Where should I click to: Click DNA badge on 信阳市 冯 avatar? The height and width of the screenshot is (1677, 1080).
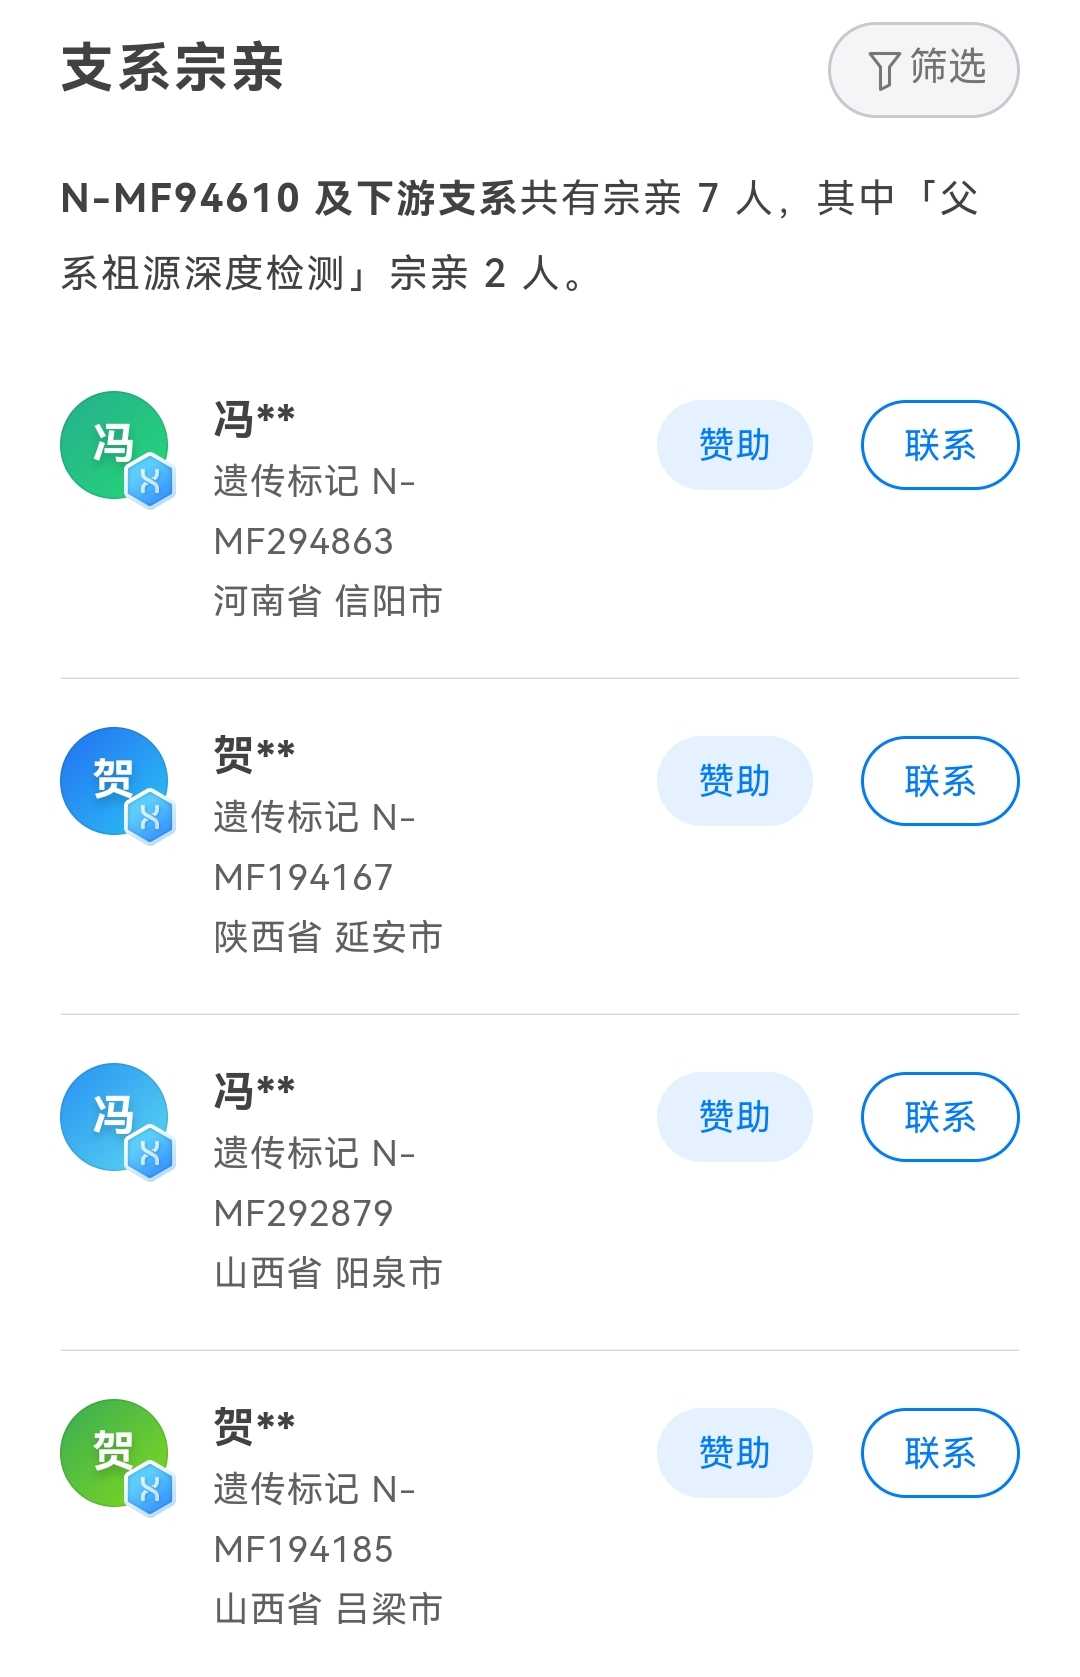[150, 483]
